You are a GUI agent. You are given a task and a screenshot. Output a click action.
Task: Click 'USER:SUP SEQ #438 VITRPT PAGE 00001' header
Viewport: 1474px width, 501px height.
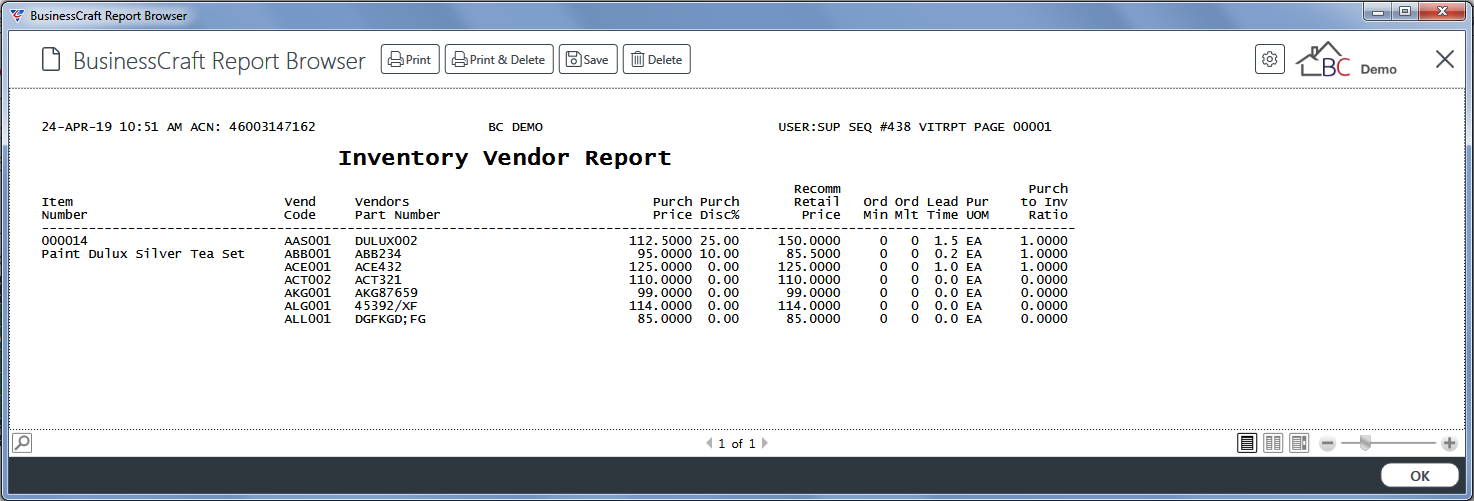point(915,127)
